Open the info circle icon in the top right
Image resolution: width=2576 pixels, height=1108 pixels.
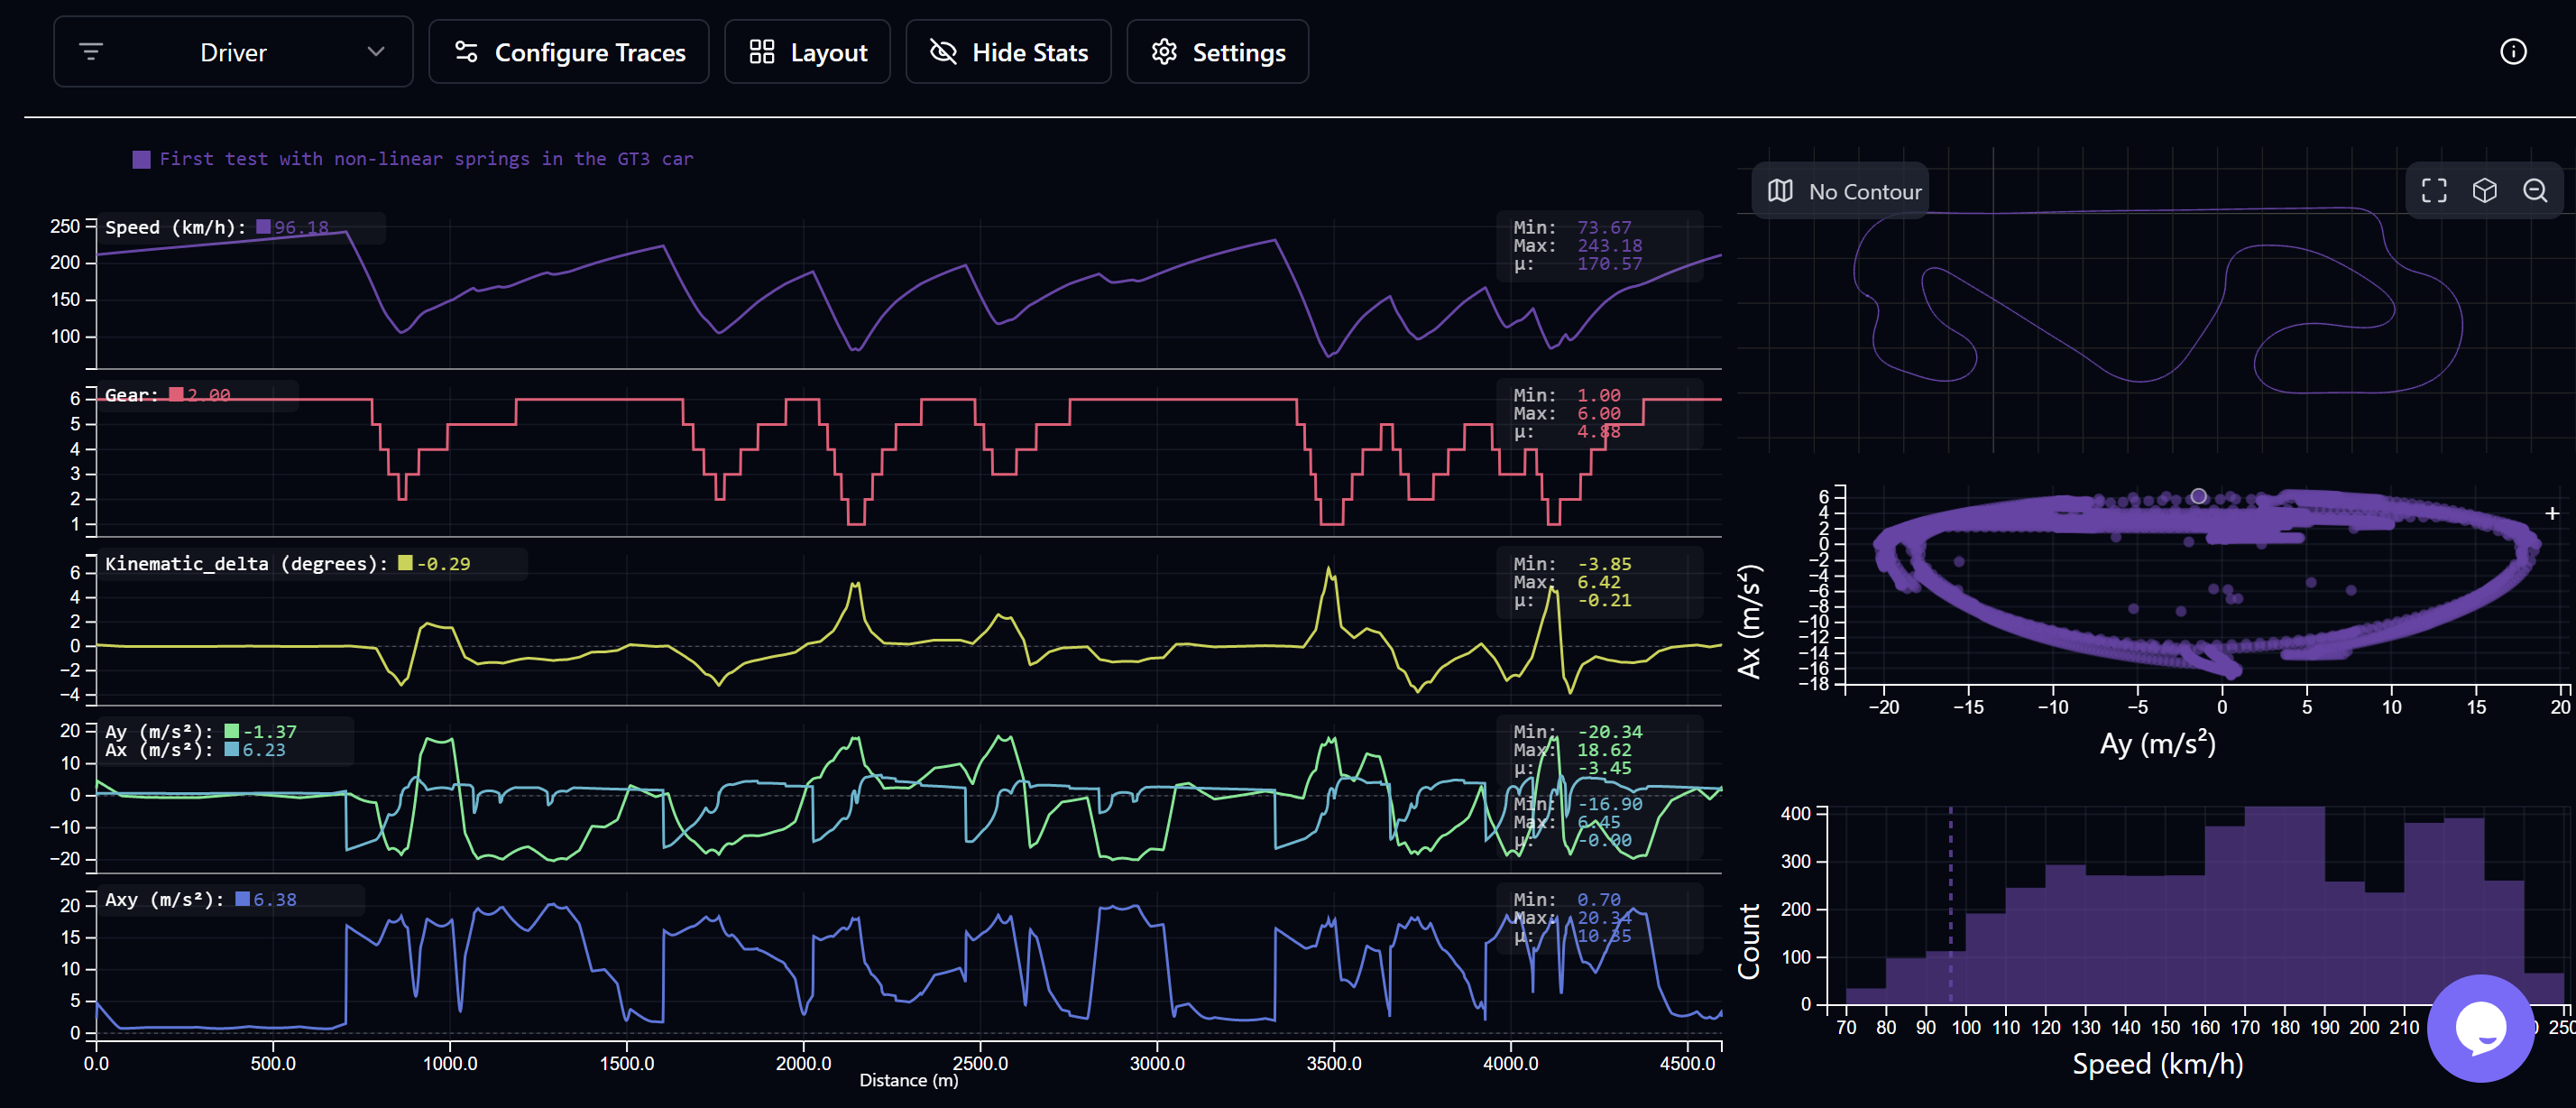click(x=2512, y=52)
